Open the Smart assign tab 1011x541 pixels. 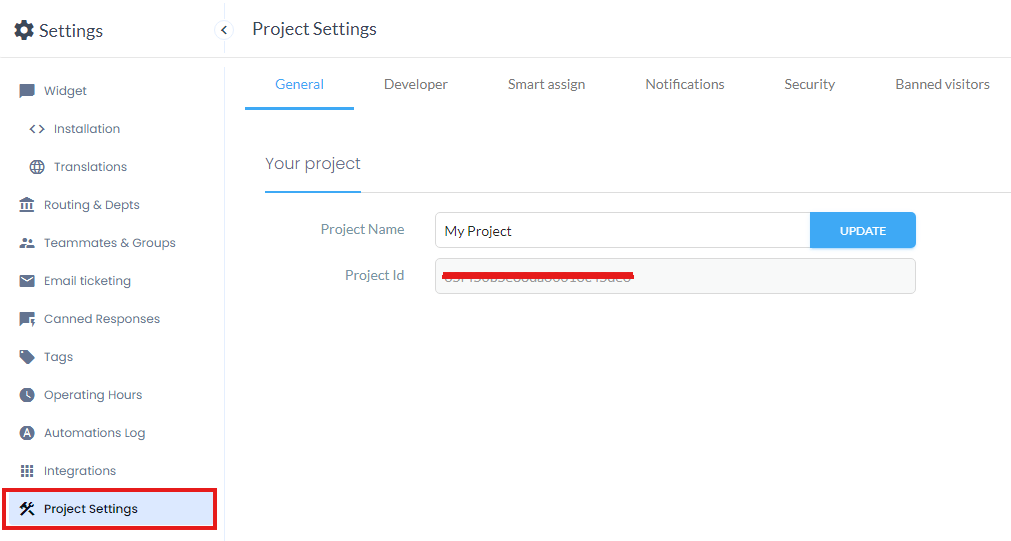click(546, 85)
